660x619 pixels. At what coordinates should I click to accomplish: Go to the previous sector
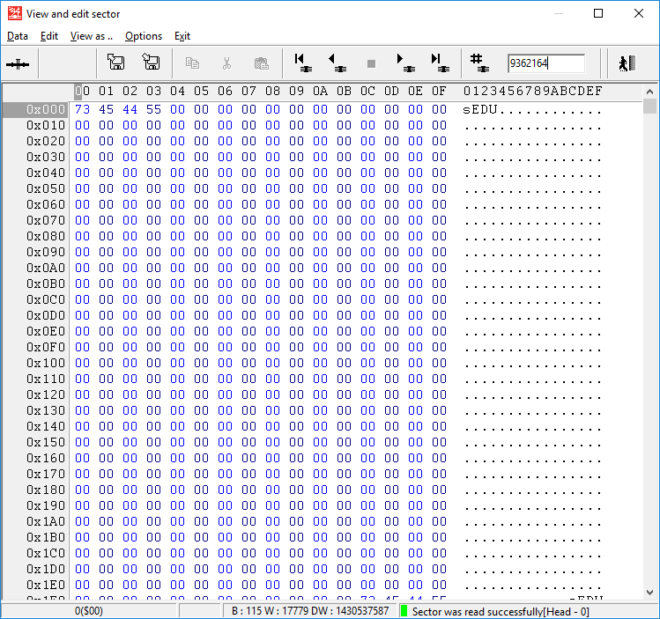pos(336,63)
